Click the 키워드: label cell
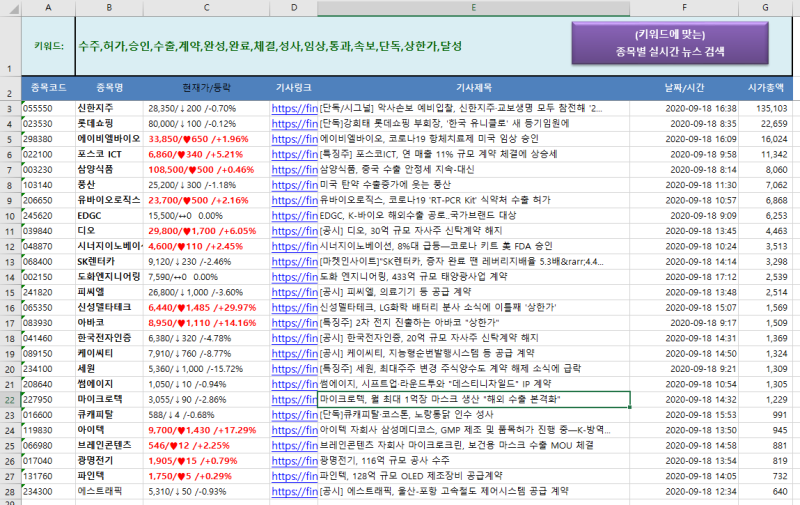The width and height of the screenshot is (800, 505). click(48, 46)
